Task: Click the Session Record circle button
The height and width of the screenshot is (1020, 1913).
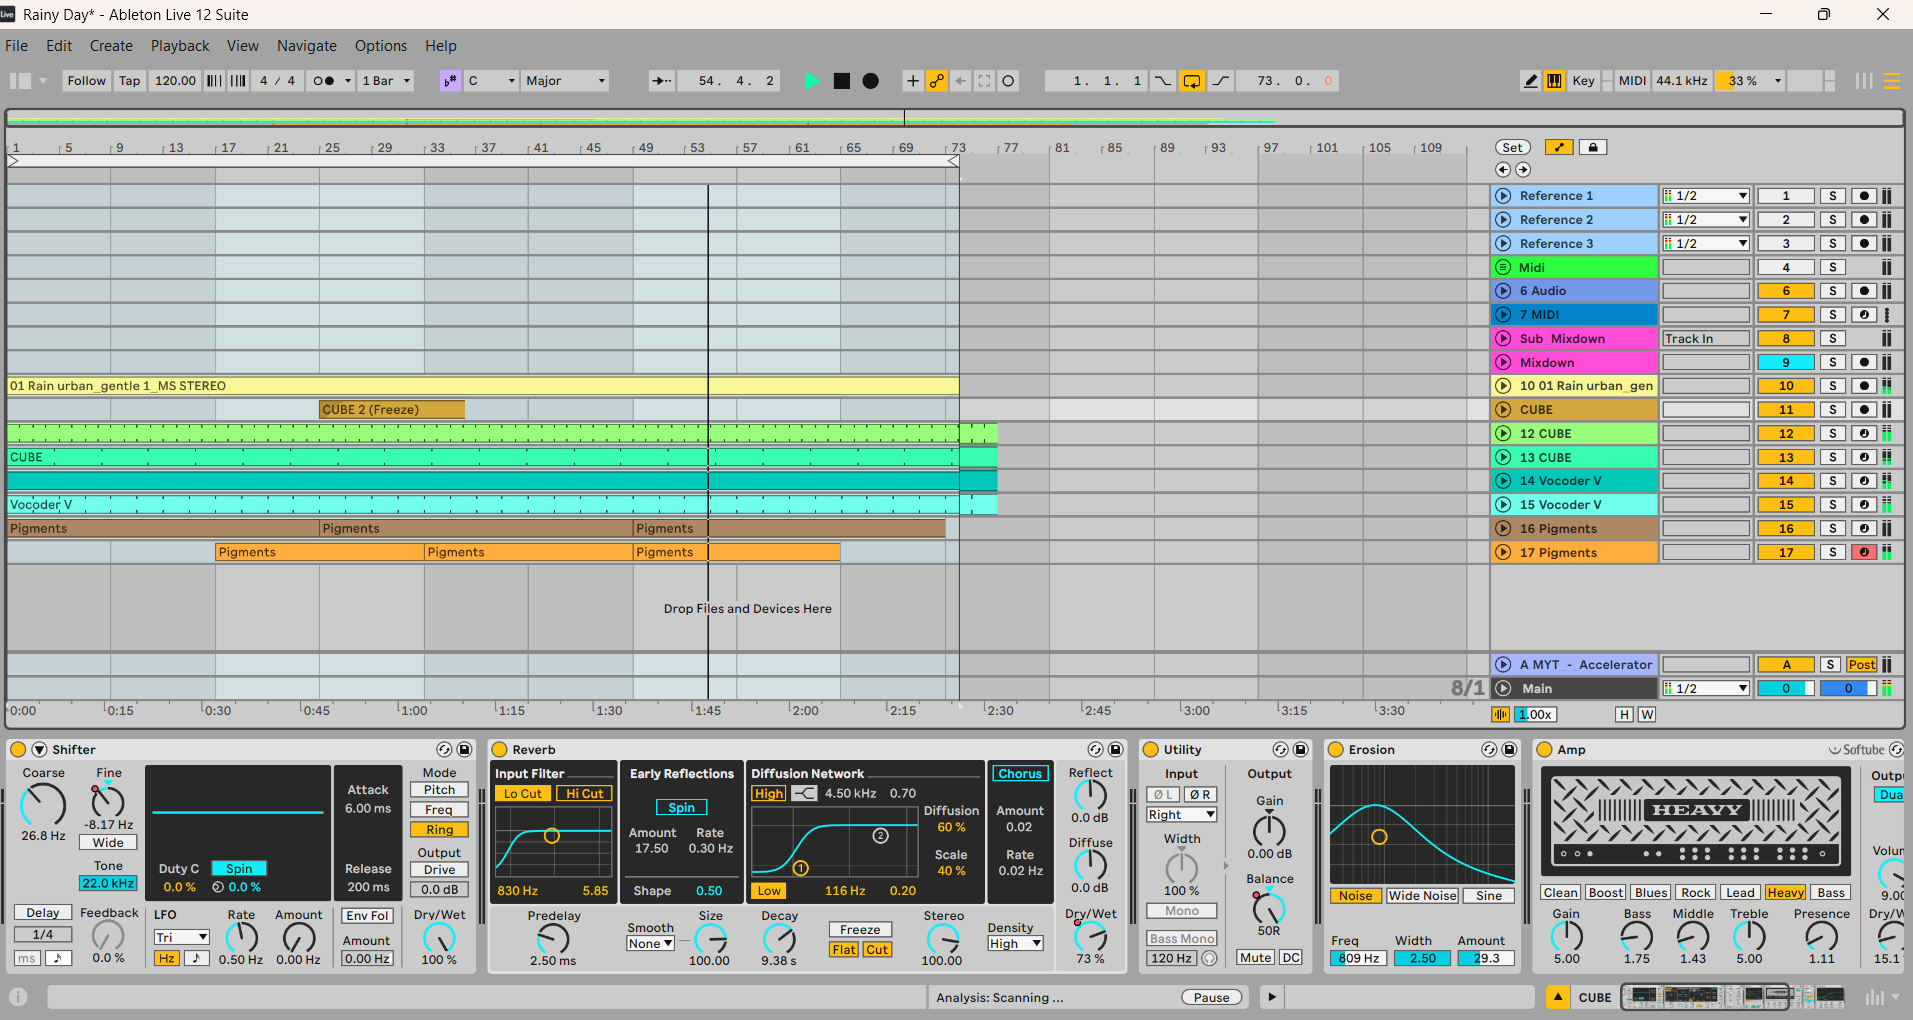Action: coord(1009,81)
